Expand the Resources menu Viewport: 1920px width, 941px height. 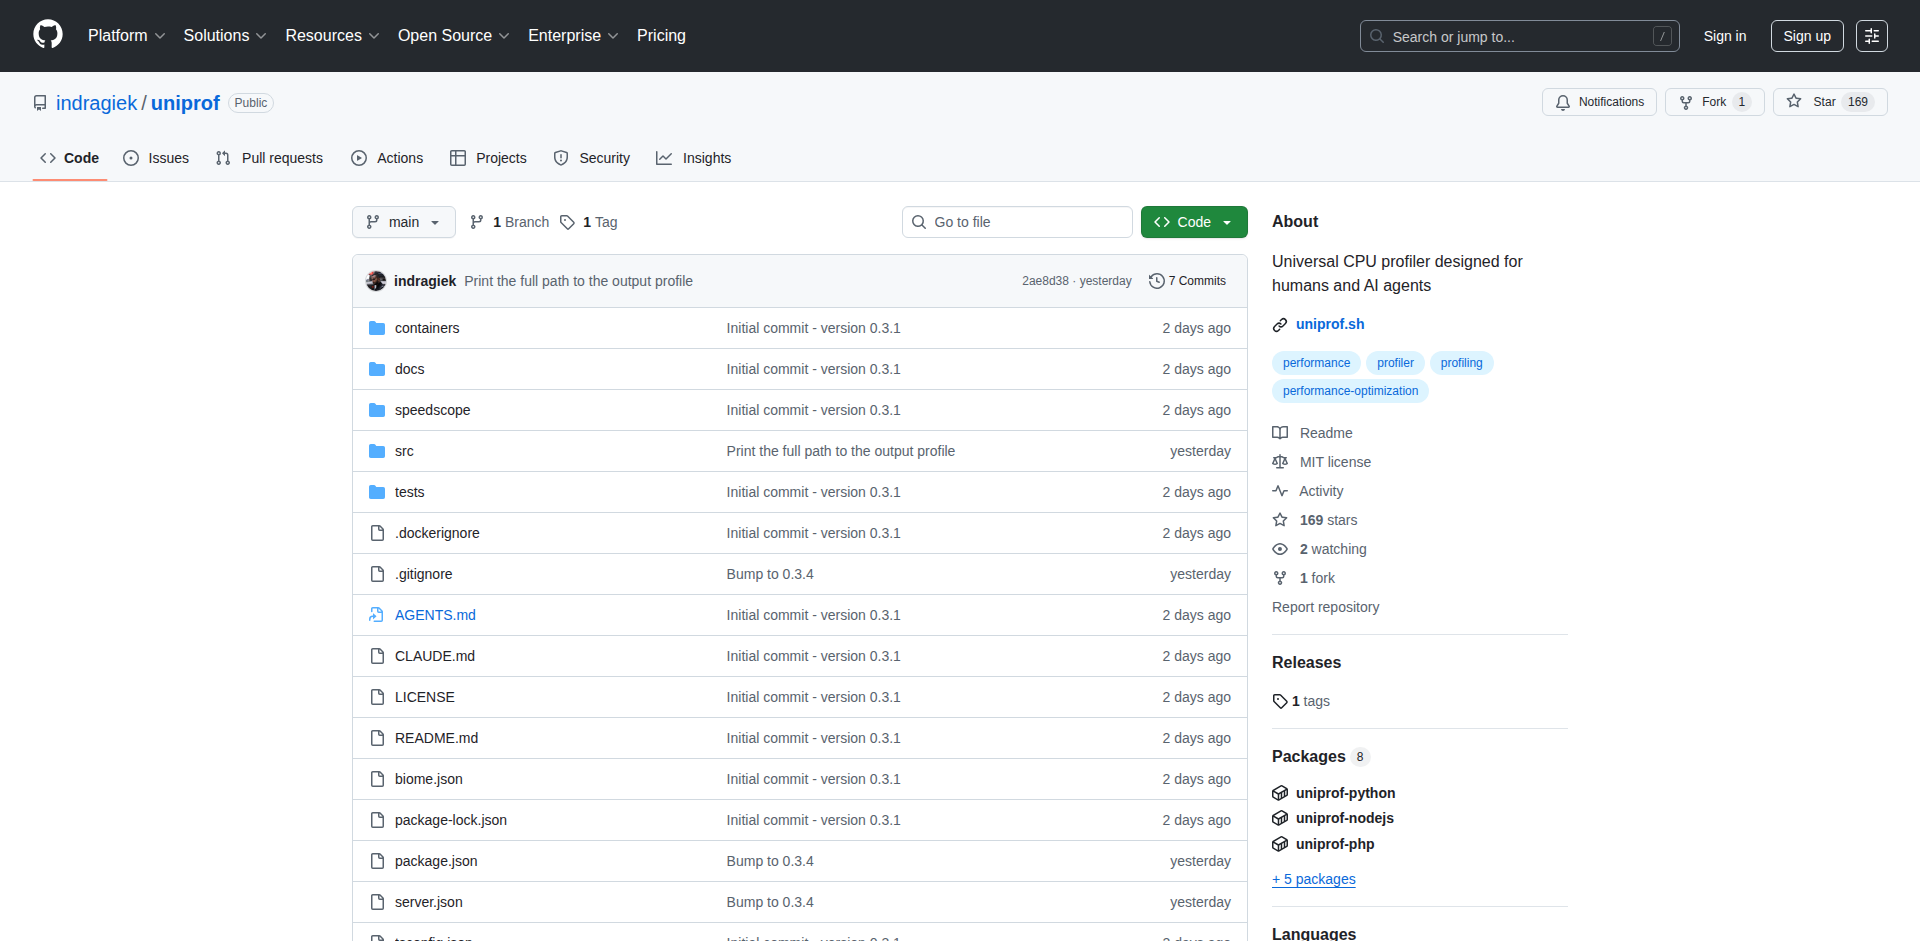tap(332, 36)
